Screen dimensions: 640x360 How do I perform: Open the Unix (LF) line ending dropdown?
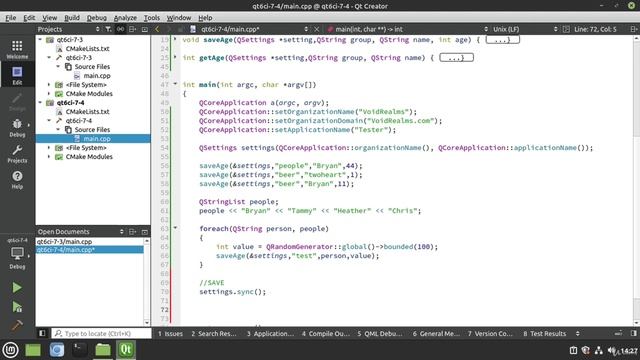point(524,29)
